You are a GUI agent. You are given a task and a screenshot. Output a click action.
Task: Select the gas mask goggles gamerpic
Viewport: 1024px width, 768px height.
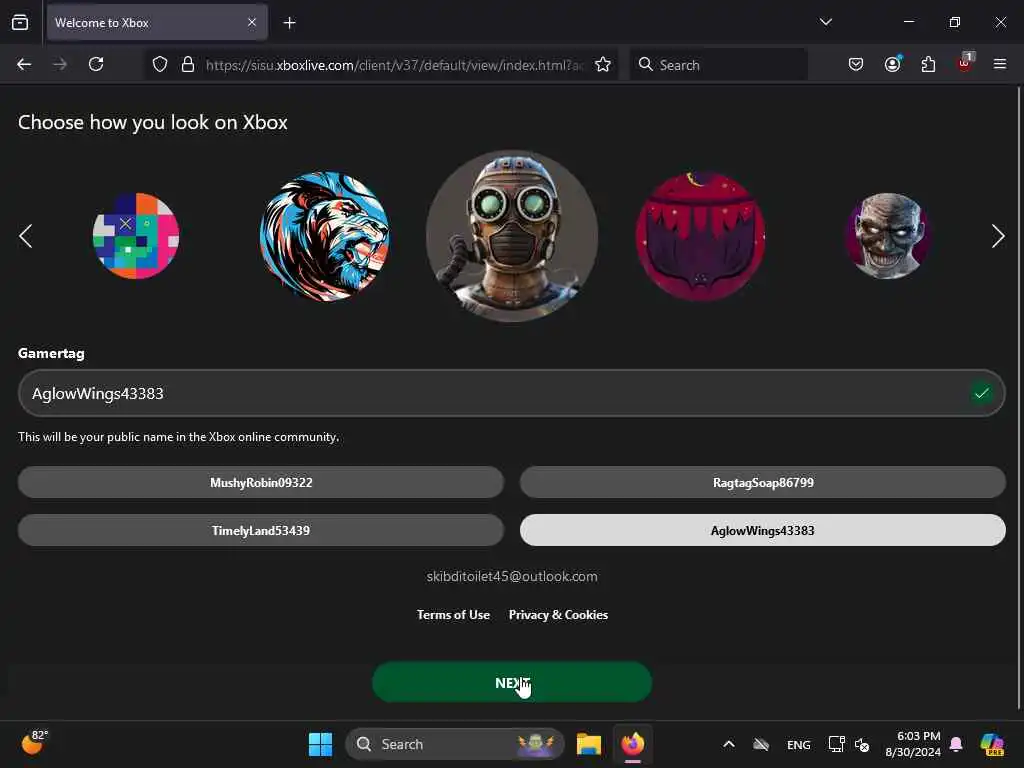click(x=512, y=236)
